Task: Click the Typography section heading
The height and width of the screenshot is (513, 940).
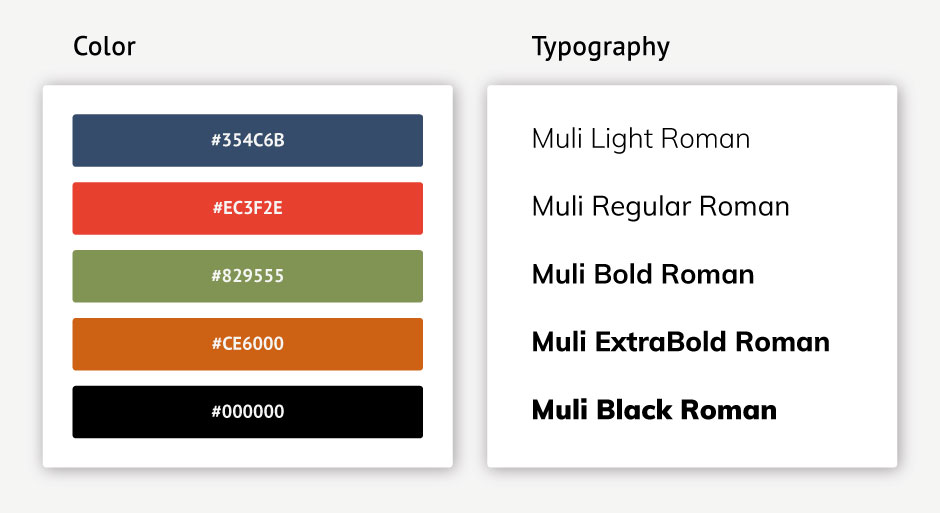Action: click(601, 47)
